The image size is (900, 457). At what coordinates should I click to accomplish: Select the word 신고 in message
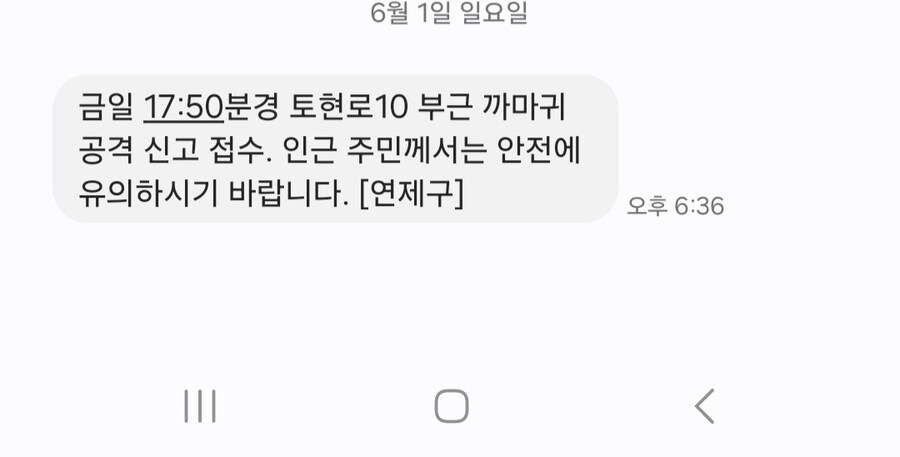pos(170,150)
